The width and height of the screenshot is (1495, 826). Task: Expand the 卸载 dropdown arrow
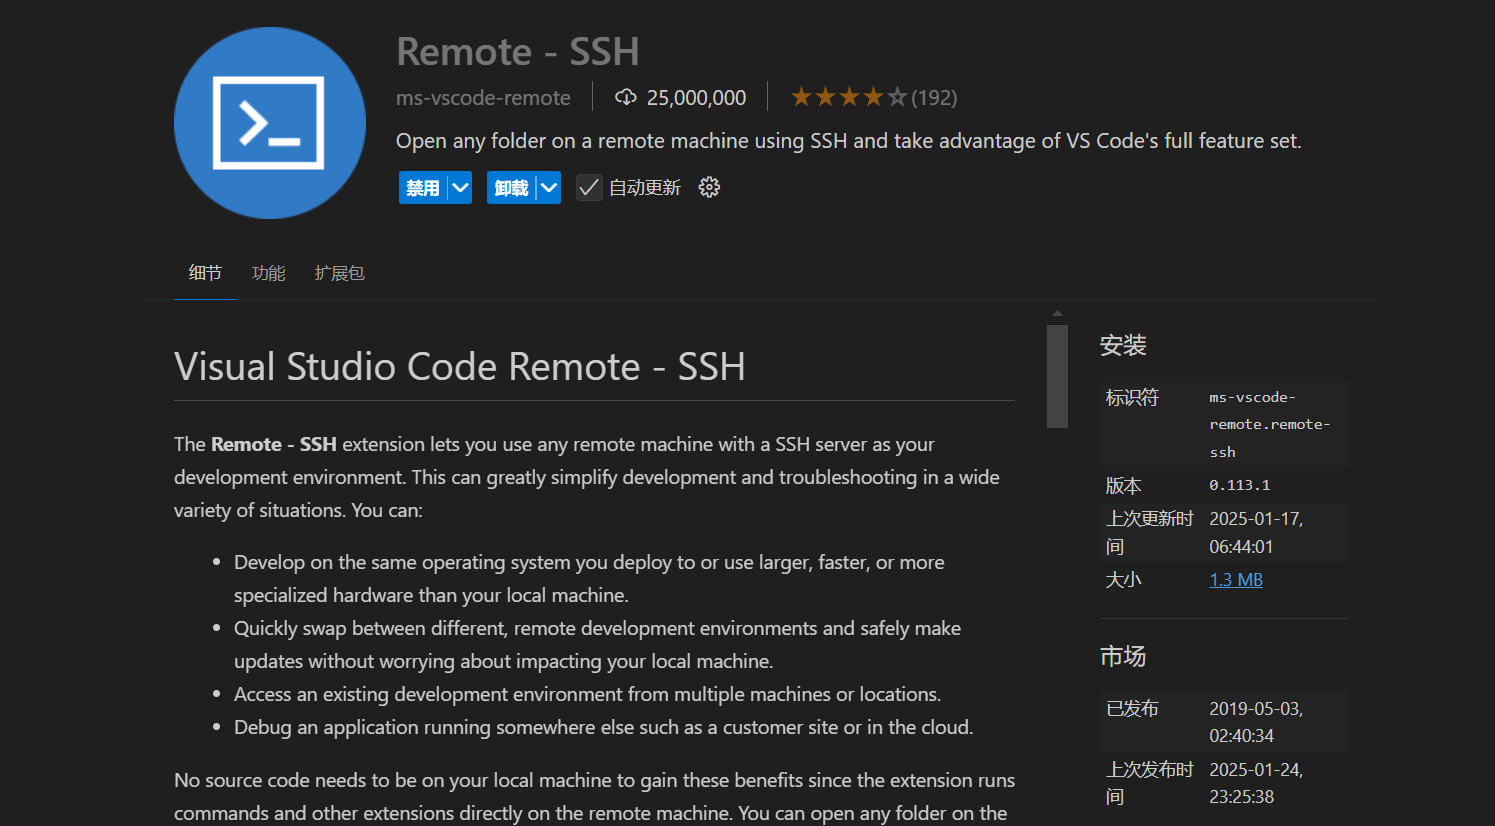[x=549, y=188]
